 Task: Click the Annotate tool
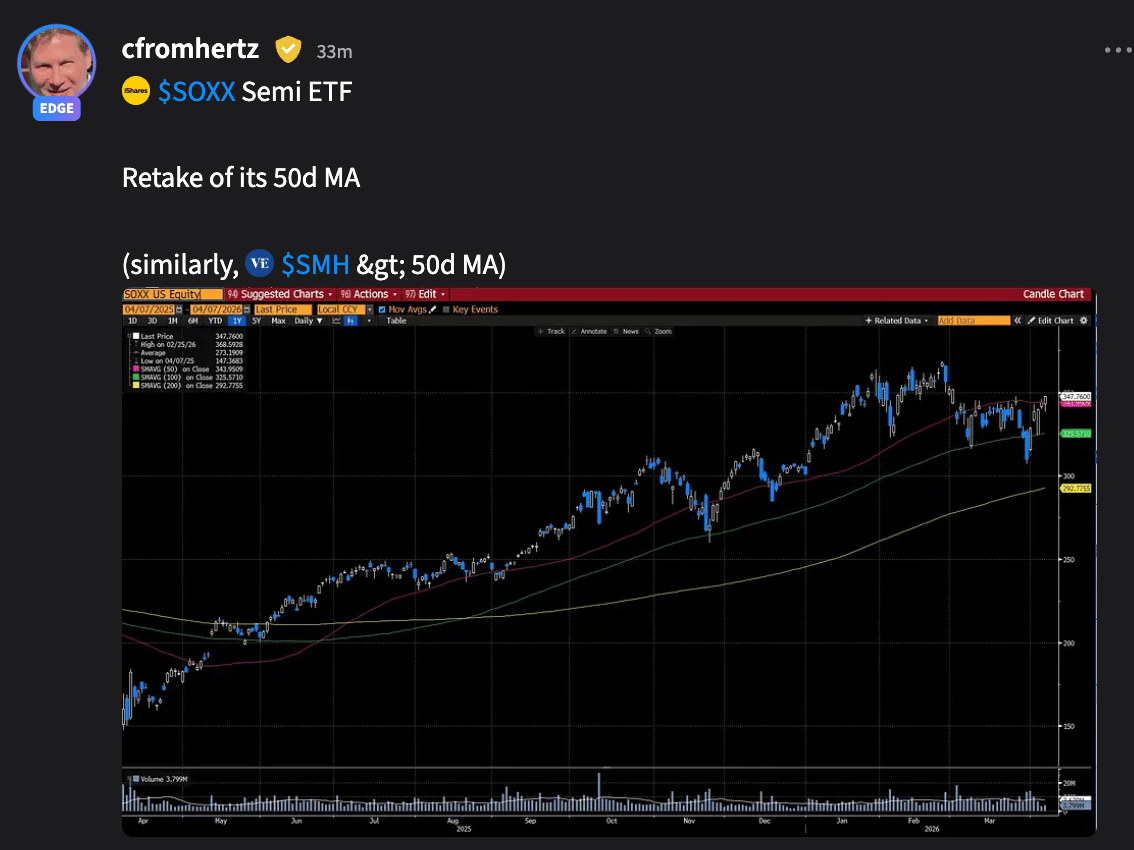(589, 331)
